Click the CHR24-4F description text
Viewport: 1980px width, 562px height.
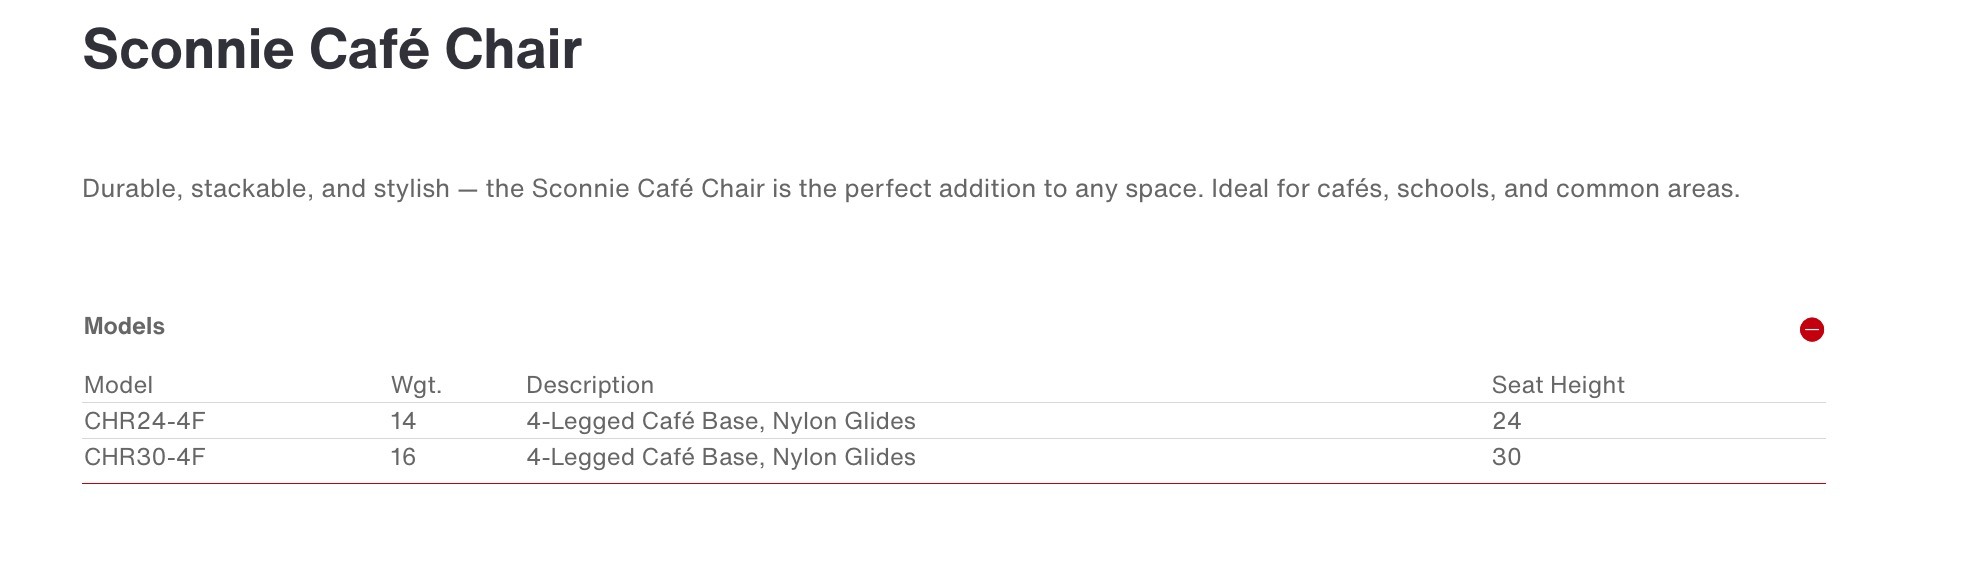click(x=721, y=421)
